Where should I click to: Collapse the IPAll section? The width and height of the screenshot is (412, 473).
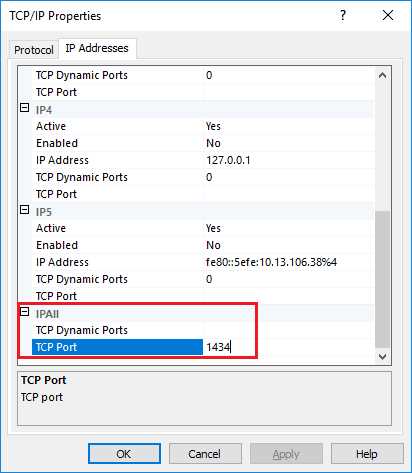[25, 312]
